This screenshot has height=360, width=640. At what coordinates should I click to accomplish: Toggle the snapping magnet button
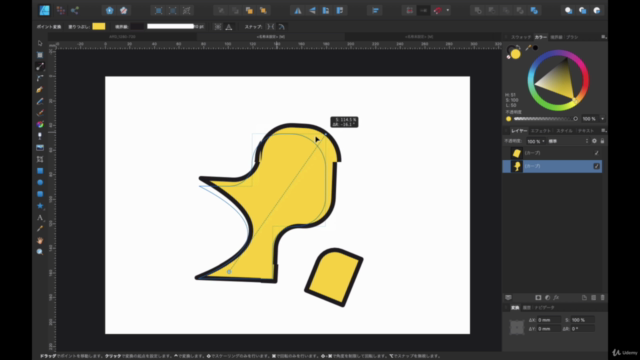pyautogui.click(x=438, y=11)
